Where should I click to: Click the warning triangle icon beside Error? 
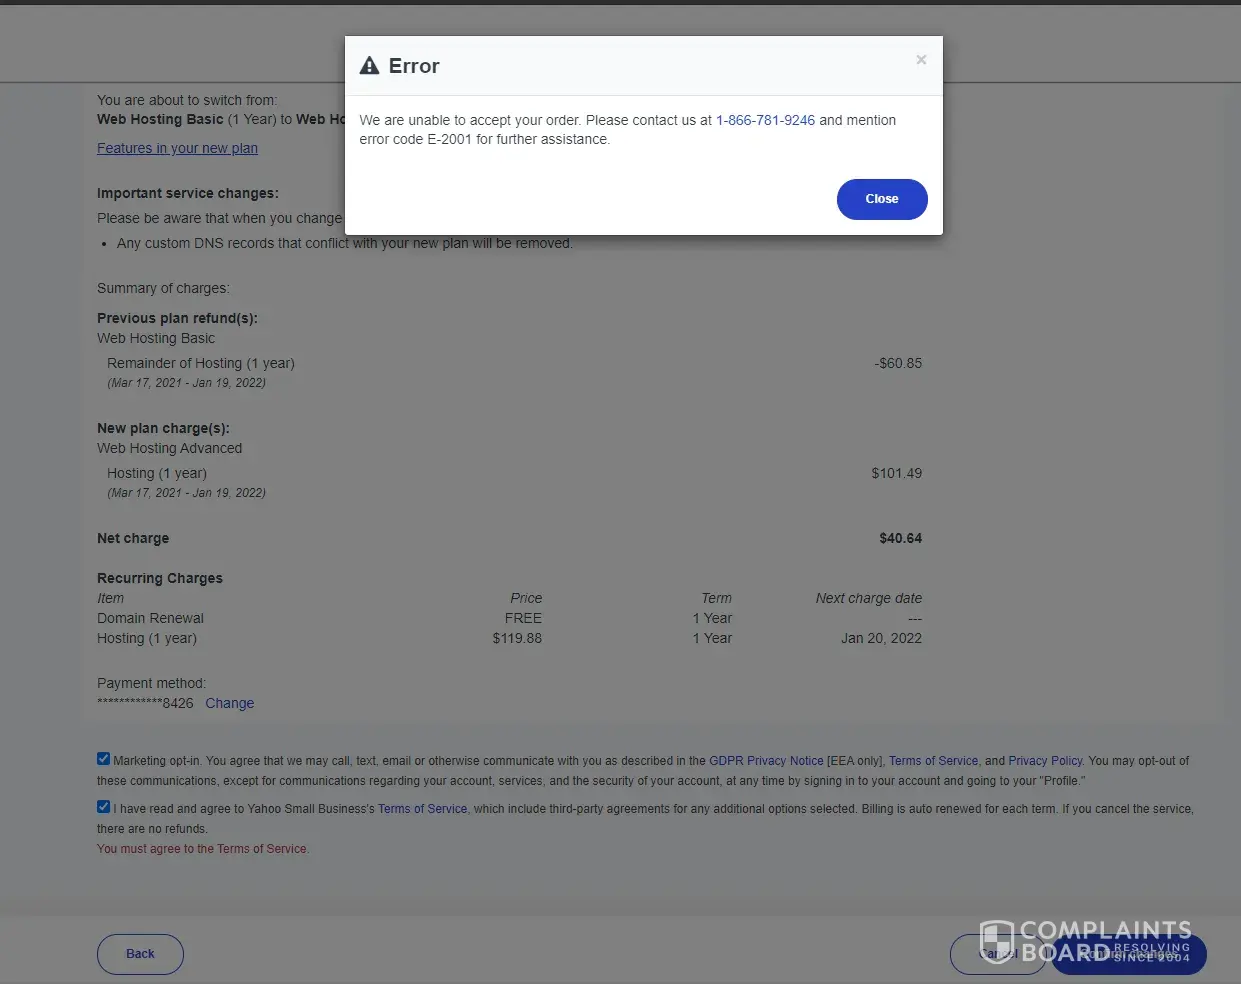coord(370,66)
